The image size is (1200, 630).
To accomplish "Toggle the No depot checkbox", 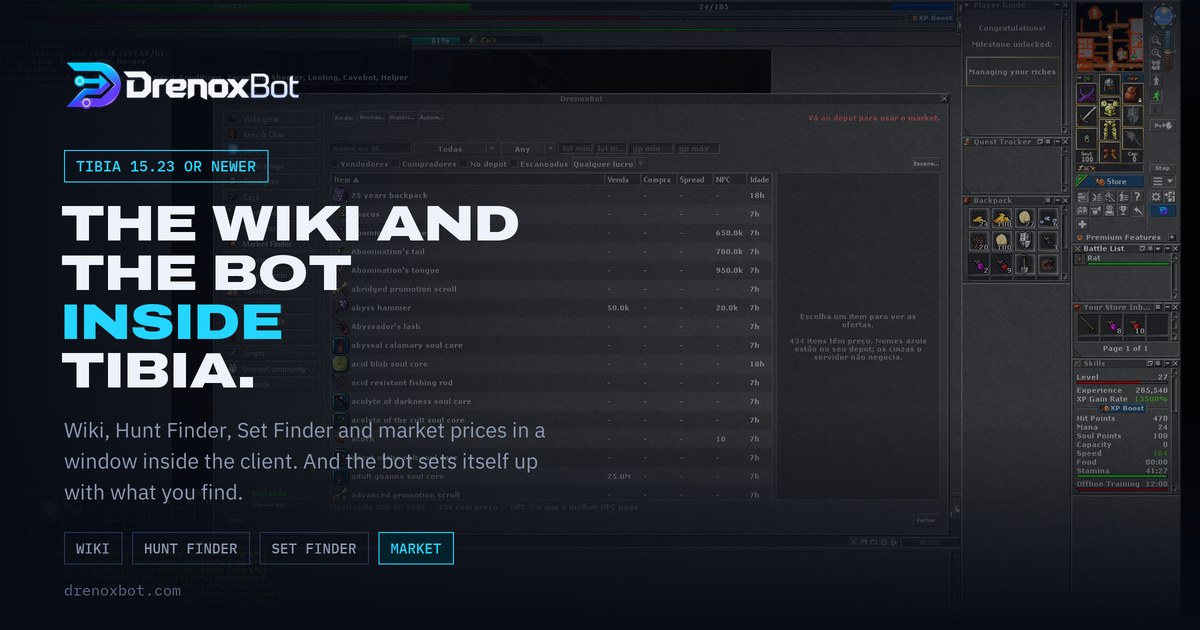I will 464,164.
